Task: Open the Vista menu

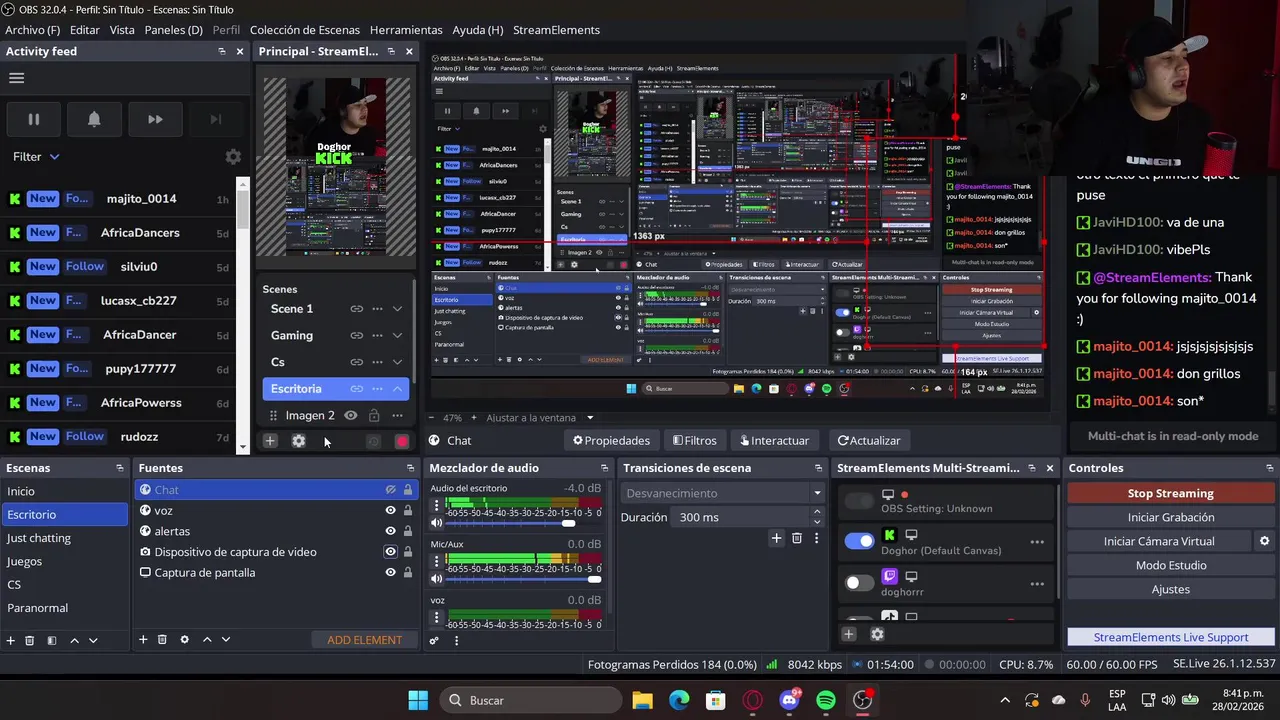Action: pyautogui.click(x=122, y=30)
